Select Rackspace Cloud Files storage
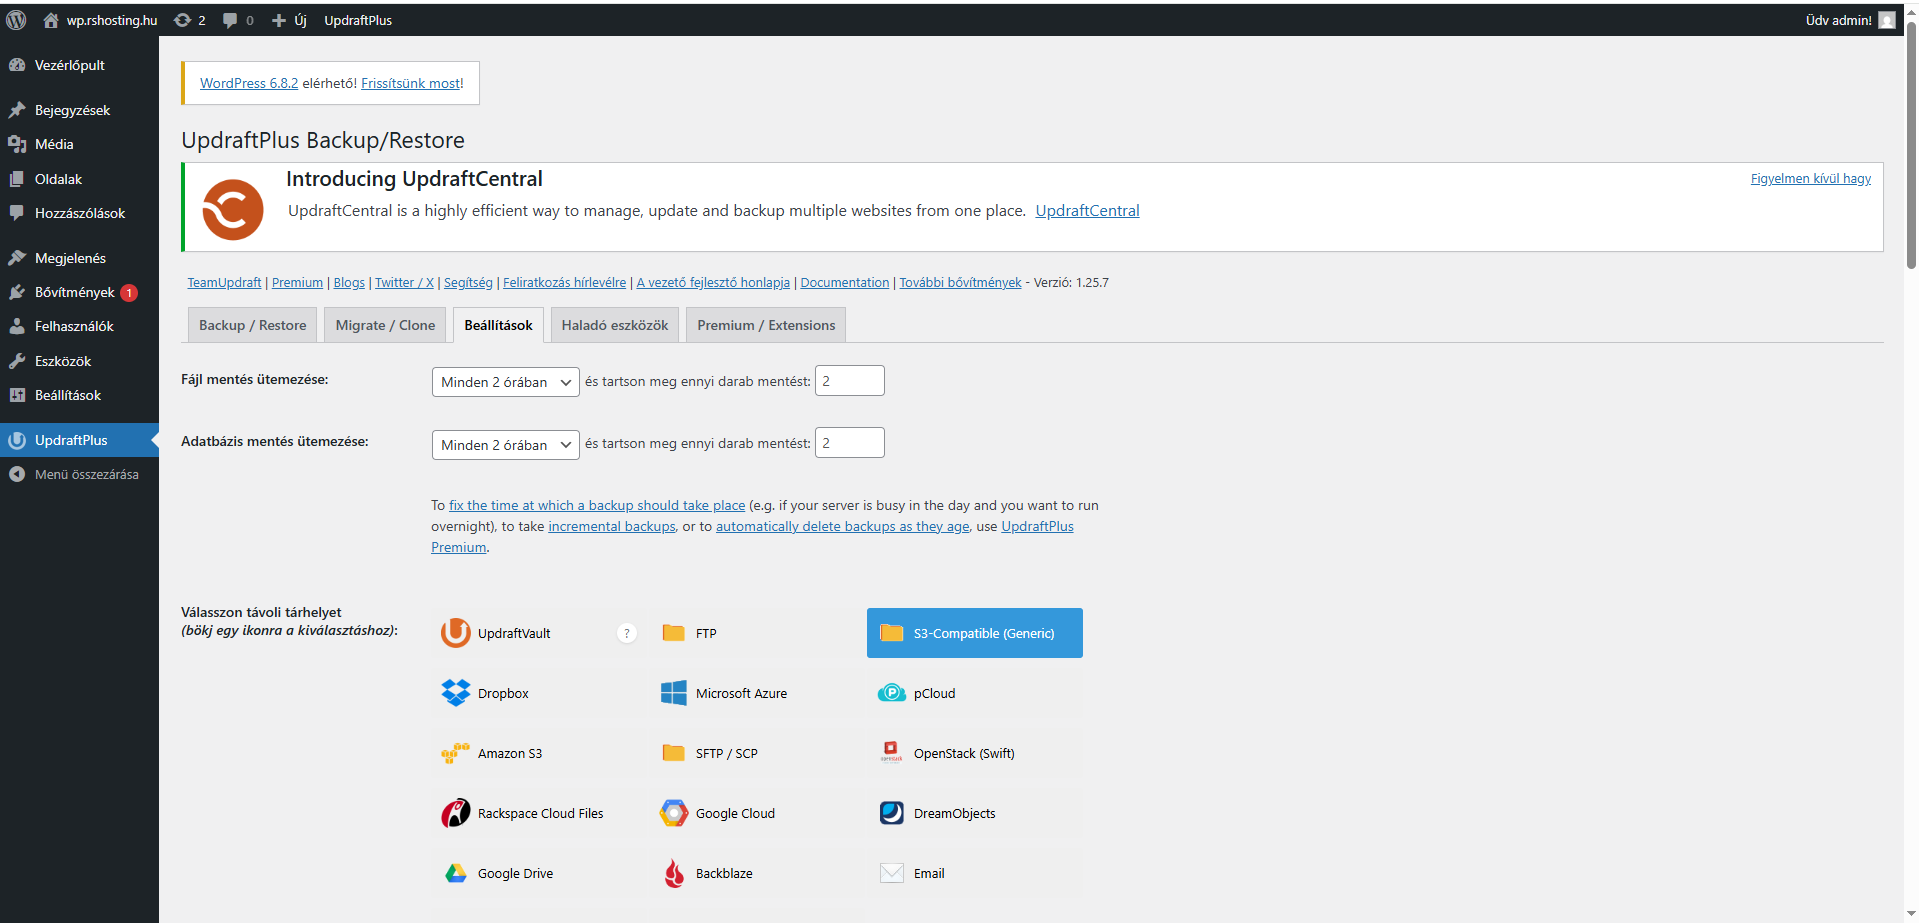The image size is (1919, 923). (540, 812)
